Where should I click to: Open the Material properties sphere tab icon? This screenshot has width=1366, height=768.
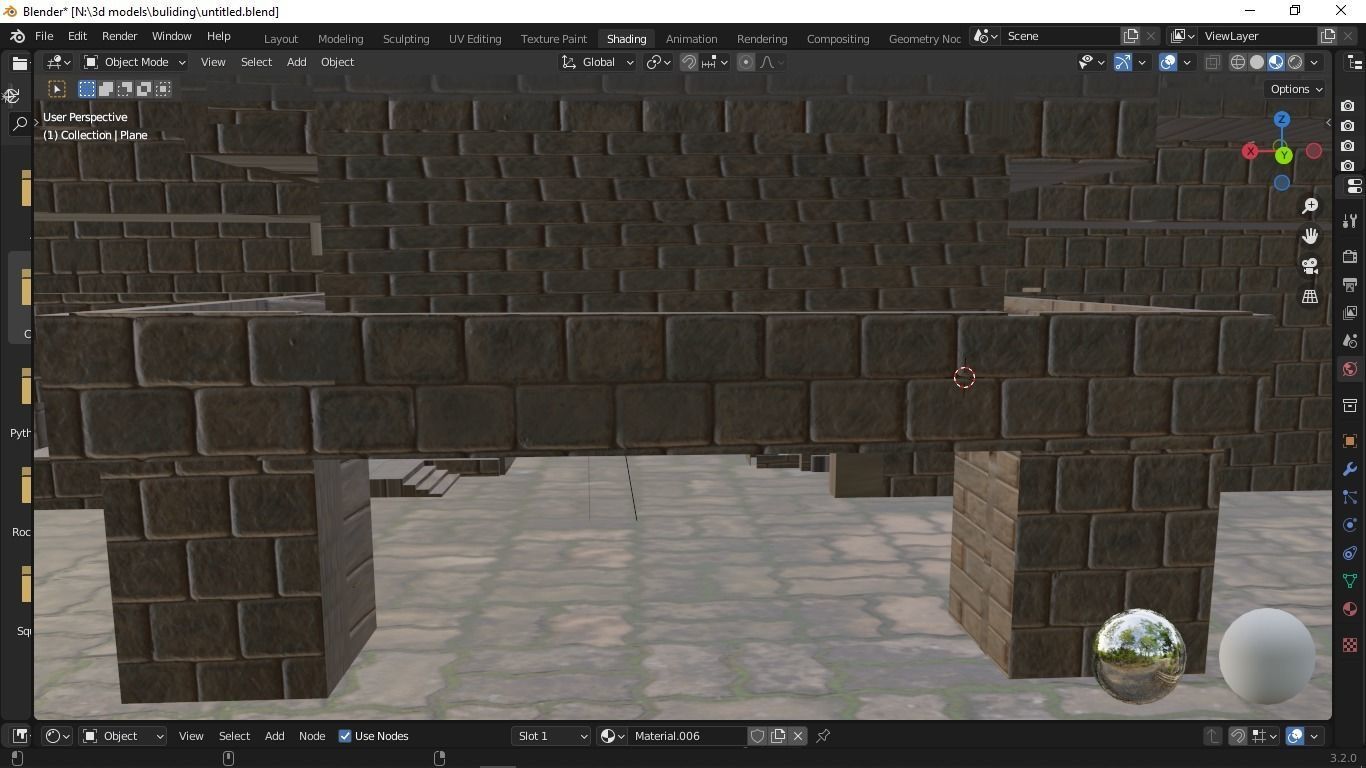click(x=1350, y=609)
